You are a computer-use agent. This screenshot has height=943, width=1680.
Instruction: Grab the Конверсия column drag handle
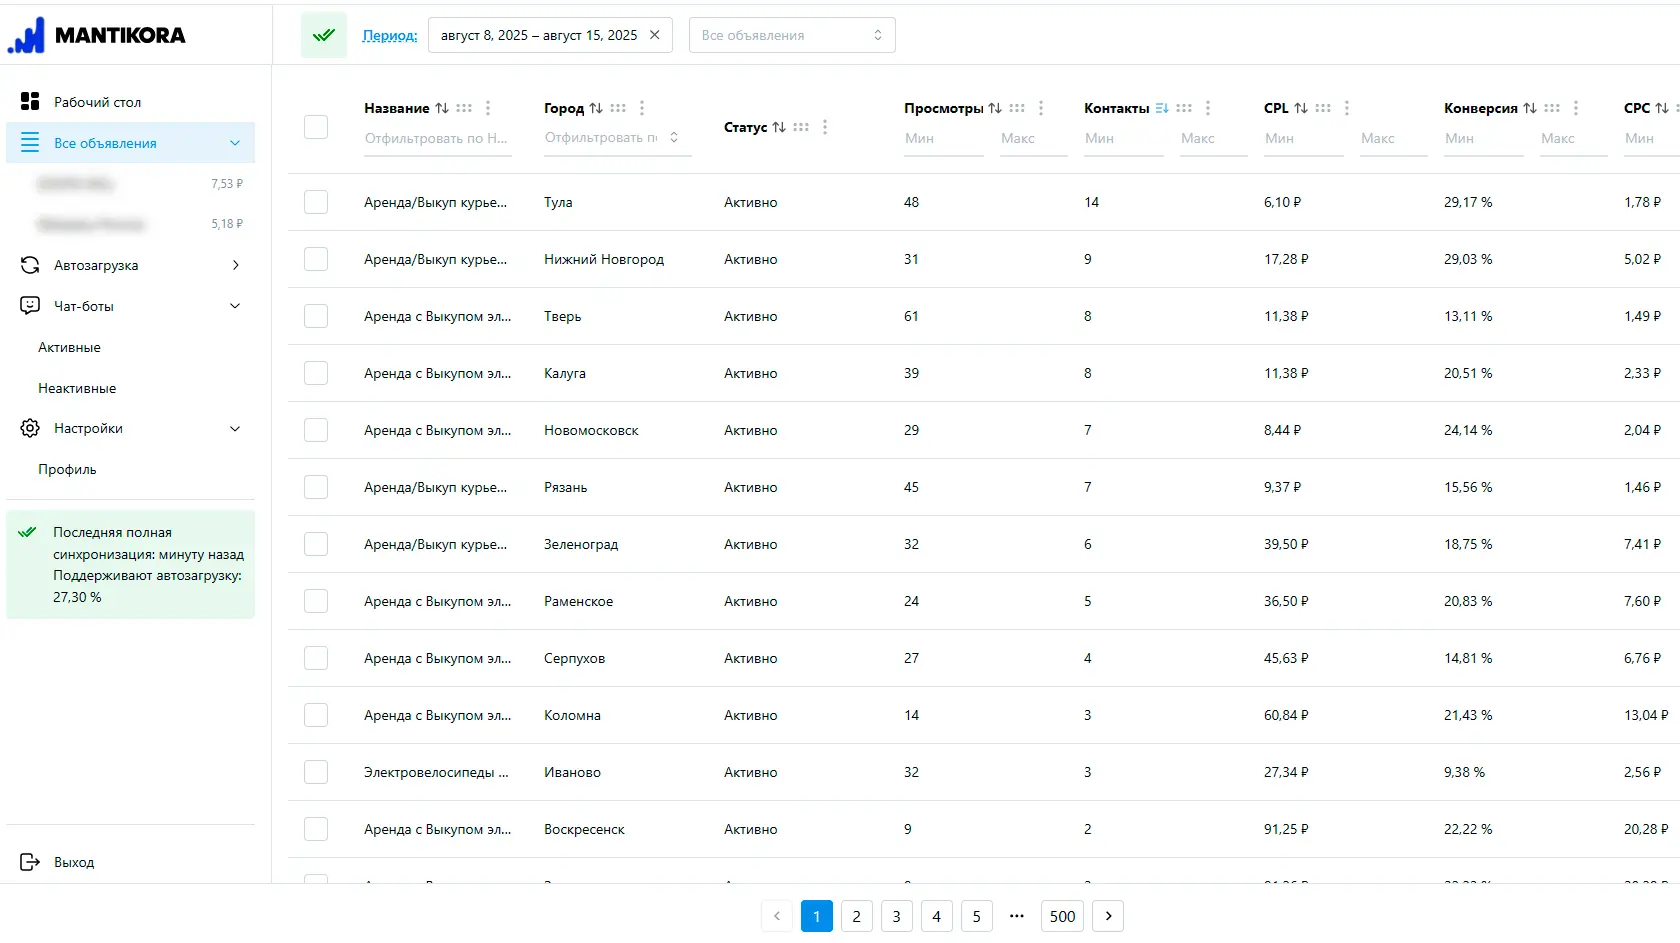point(1552,108)
